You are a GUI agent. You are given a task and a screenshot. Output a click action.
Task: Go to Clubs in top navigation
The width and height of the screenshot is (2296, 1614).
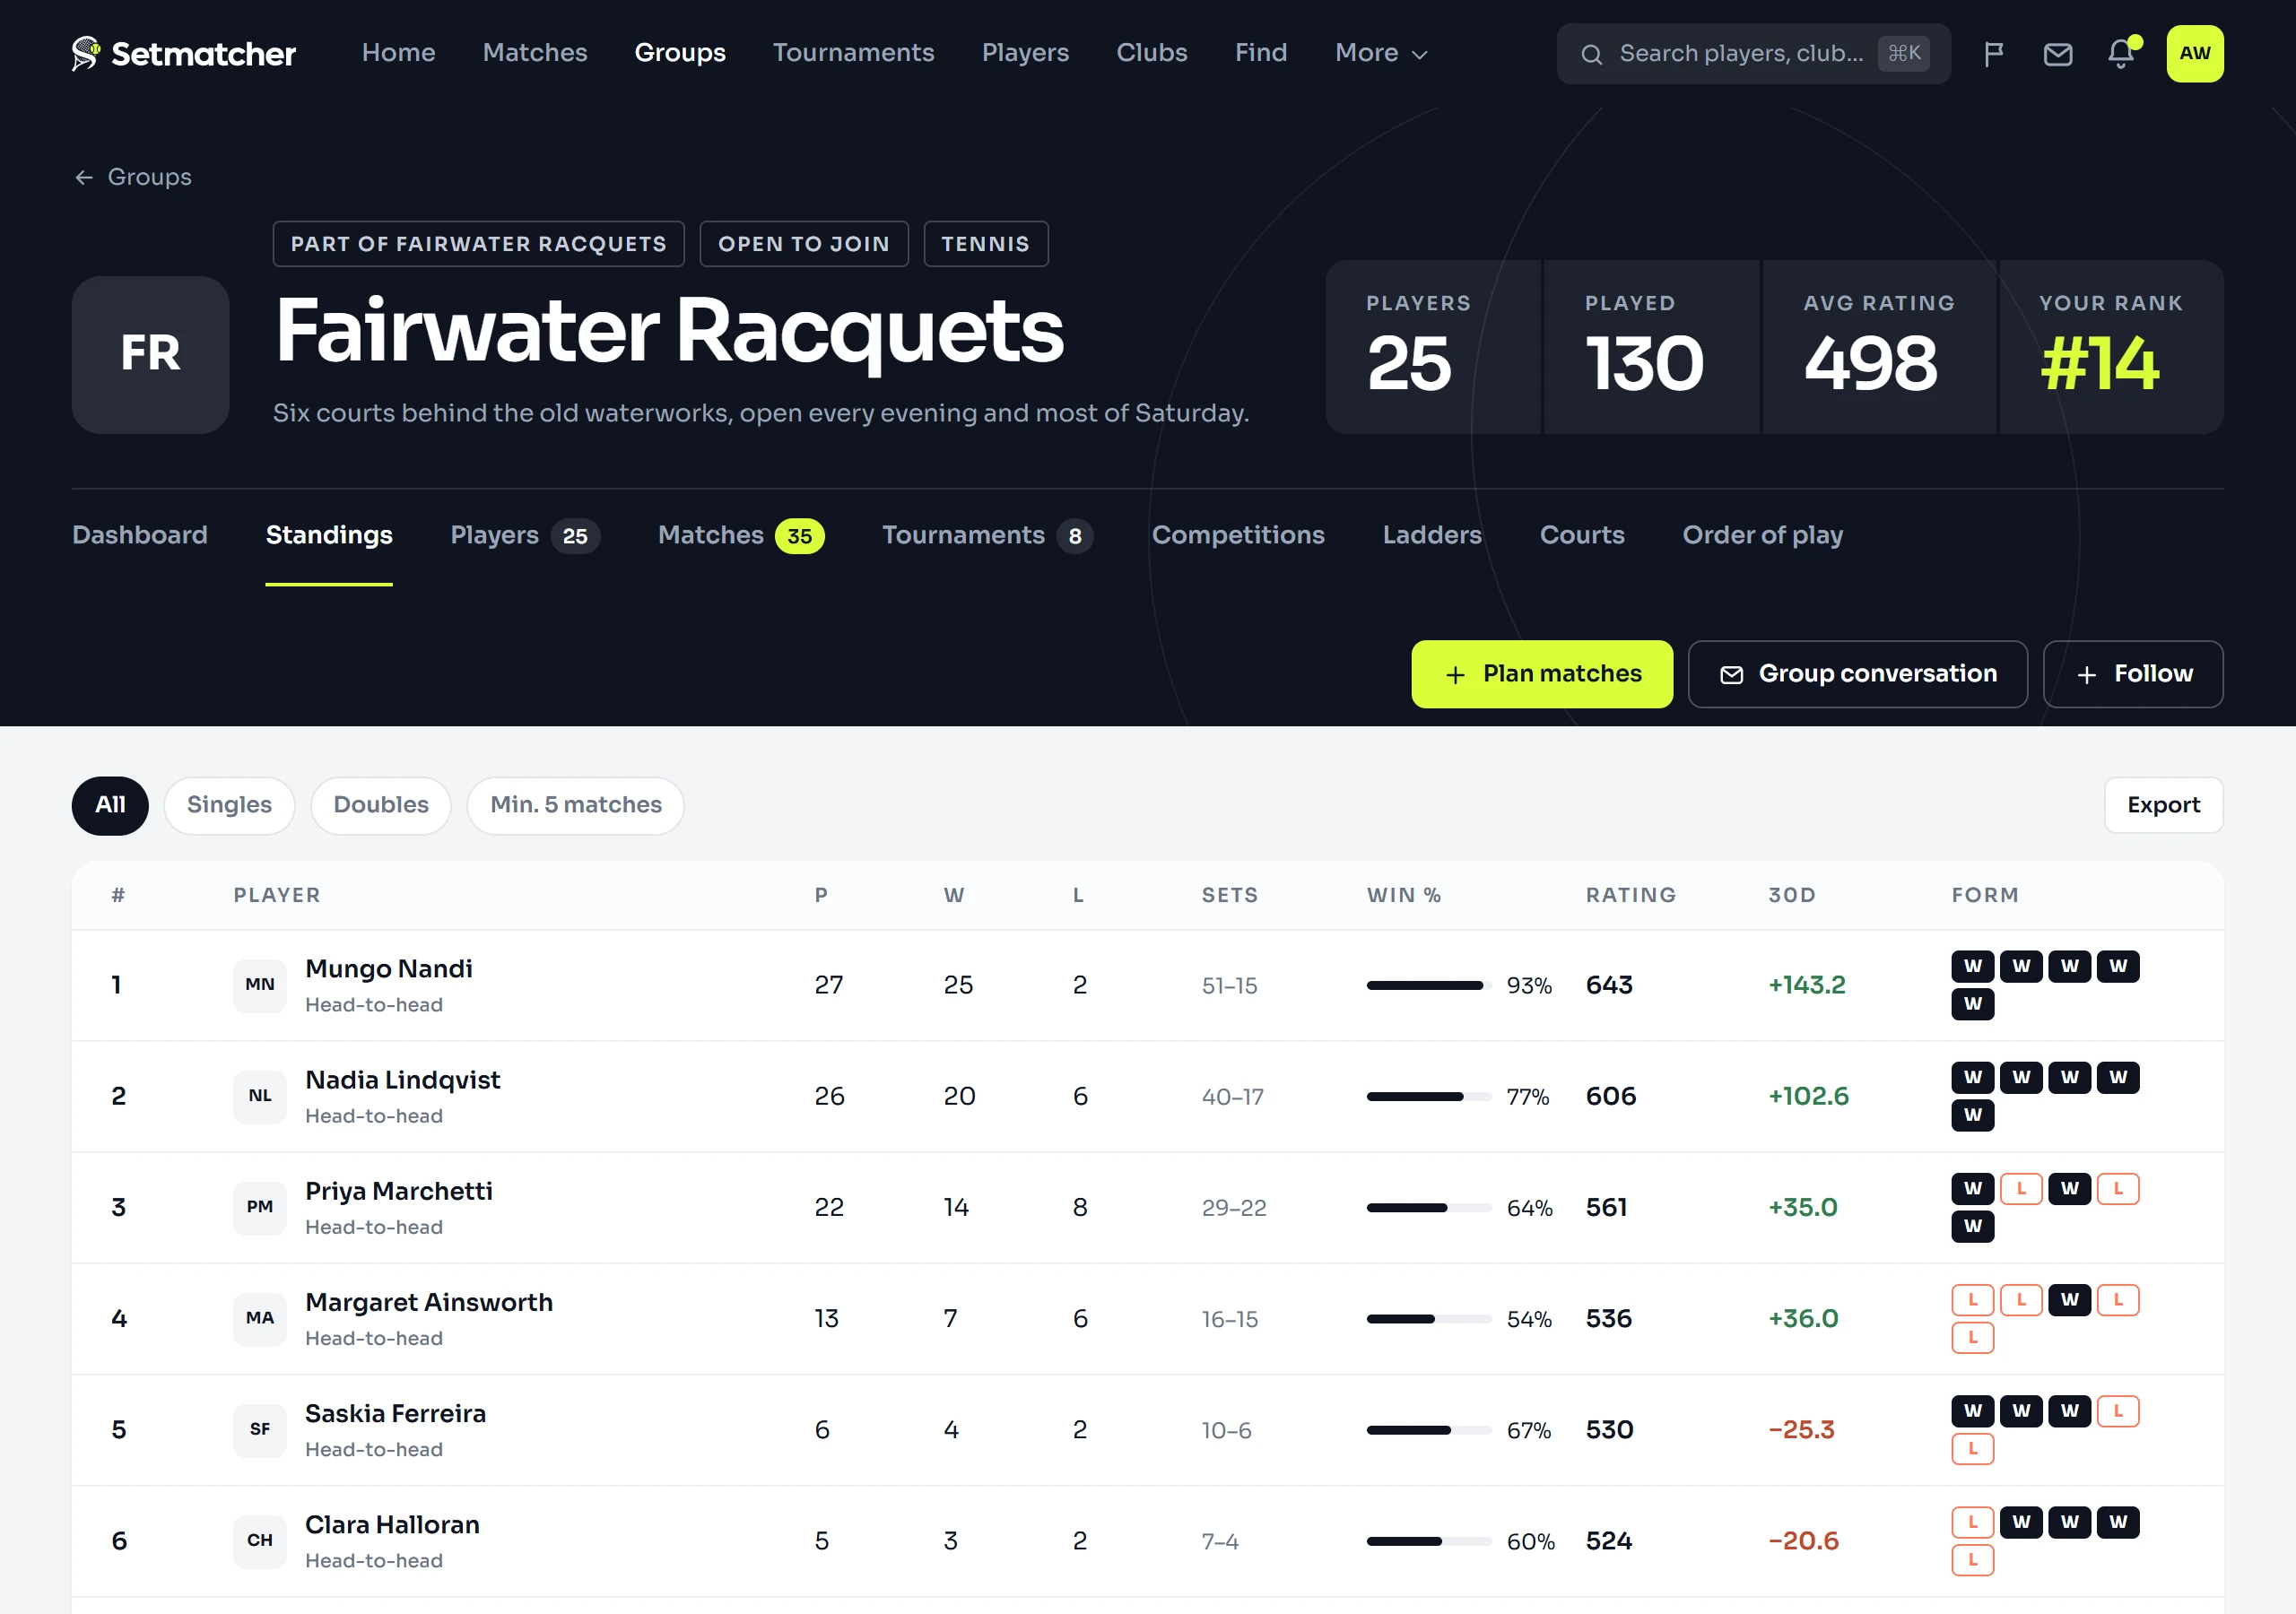coord(1152,53)
